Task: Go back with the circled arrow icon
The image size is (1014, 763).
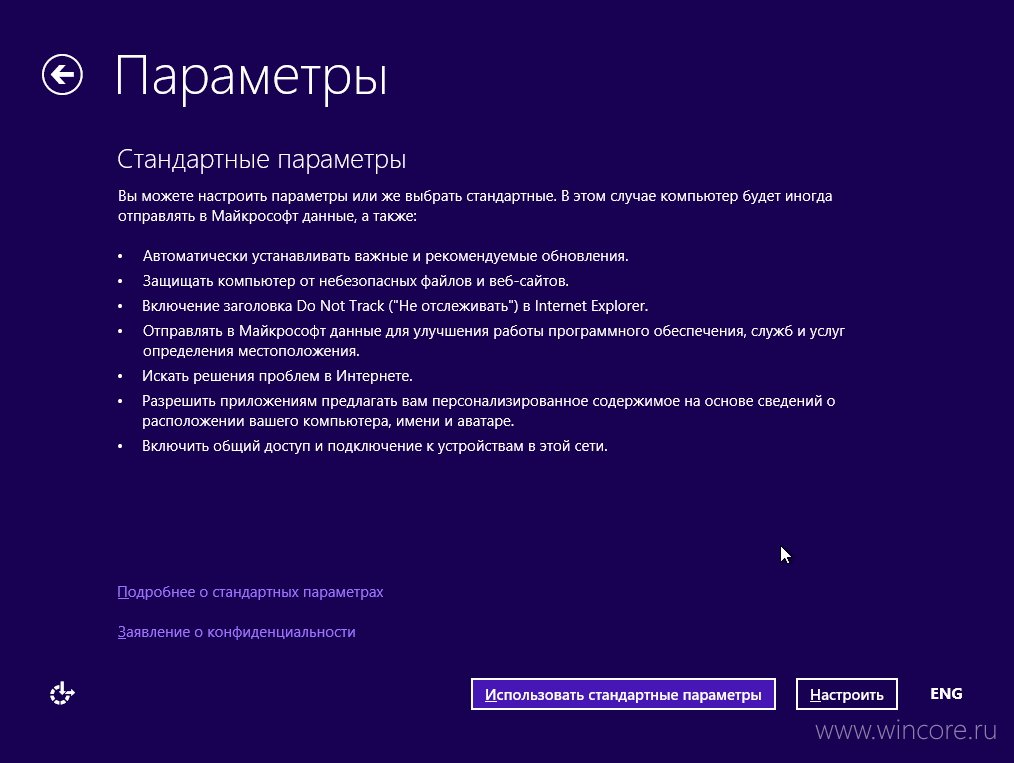Action: tap(62, 74)
